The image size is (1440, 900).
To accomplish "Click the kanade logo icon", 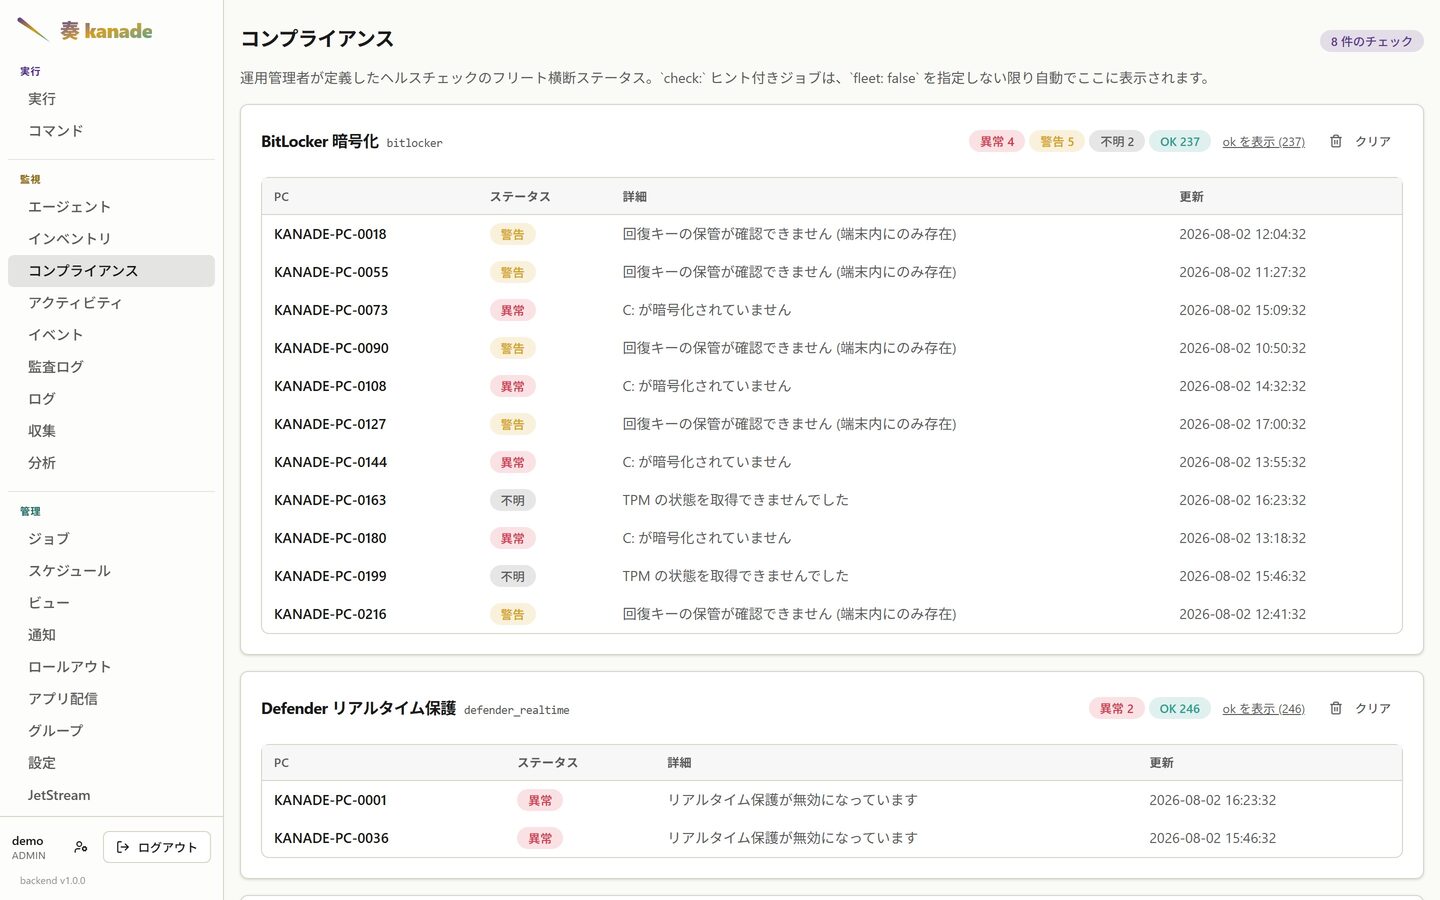I will pyautogui.click(x=33, y=30).
